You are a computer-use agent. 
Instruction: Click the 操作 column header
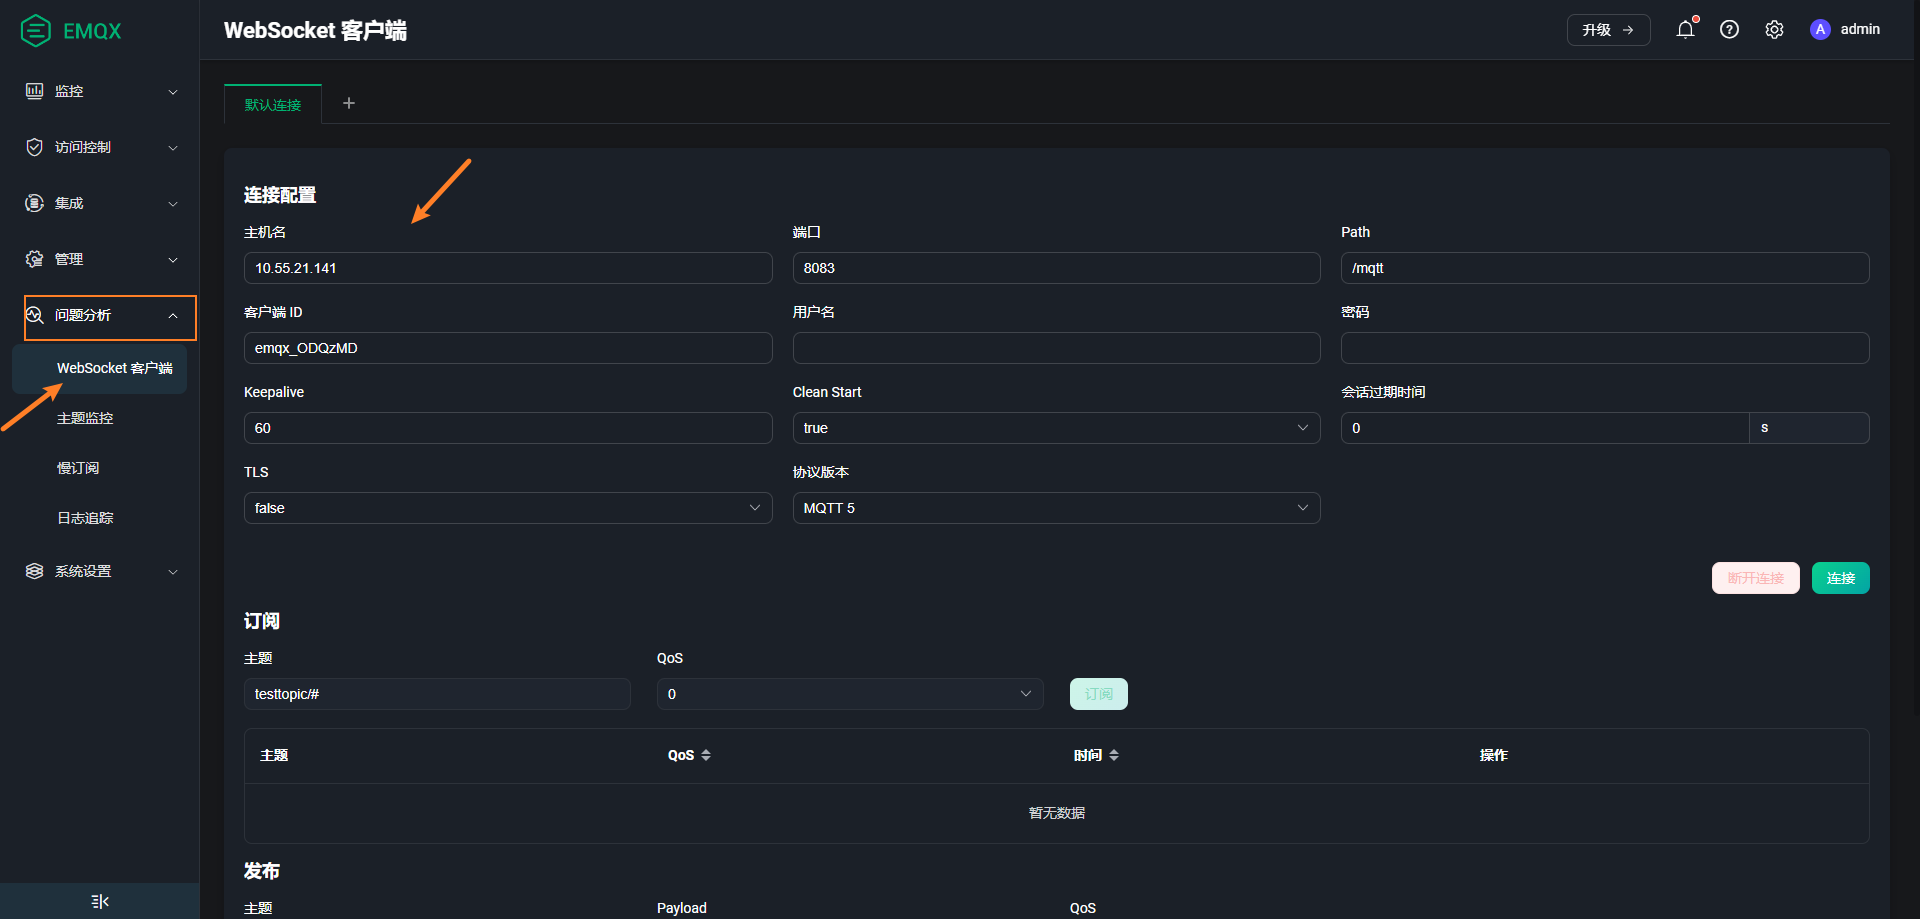[1493, 755]
